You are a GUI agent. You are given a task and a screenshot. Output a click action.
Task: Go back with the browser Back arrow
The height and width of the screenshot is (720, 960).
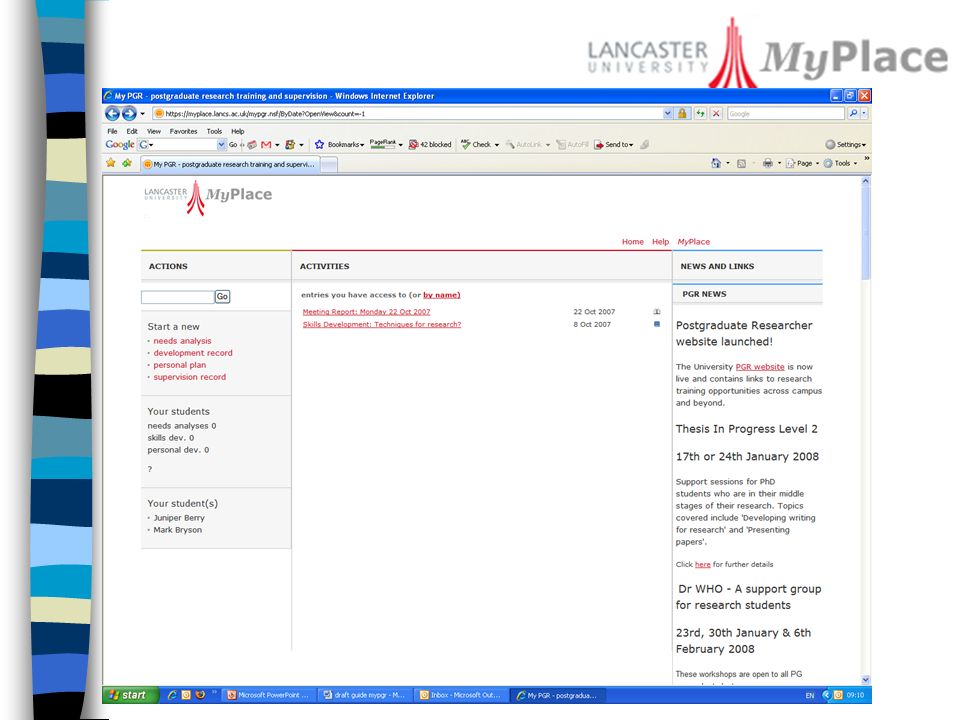coord(112,113)
